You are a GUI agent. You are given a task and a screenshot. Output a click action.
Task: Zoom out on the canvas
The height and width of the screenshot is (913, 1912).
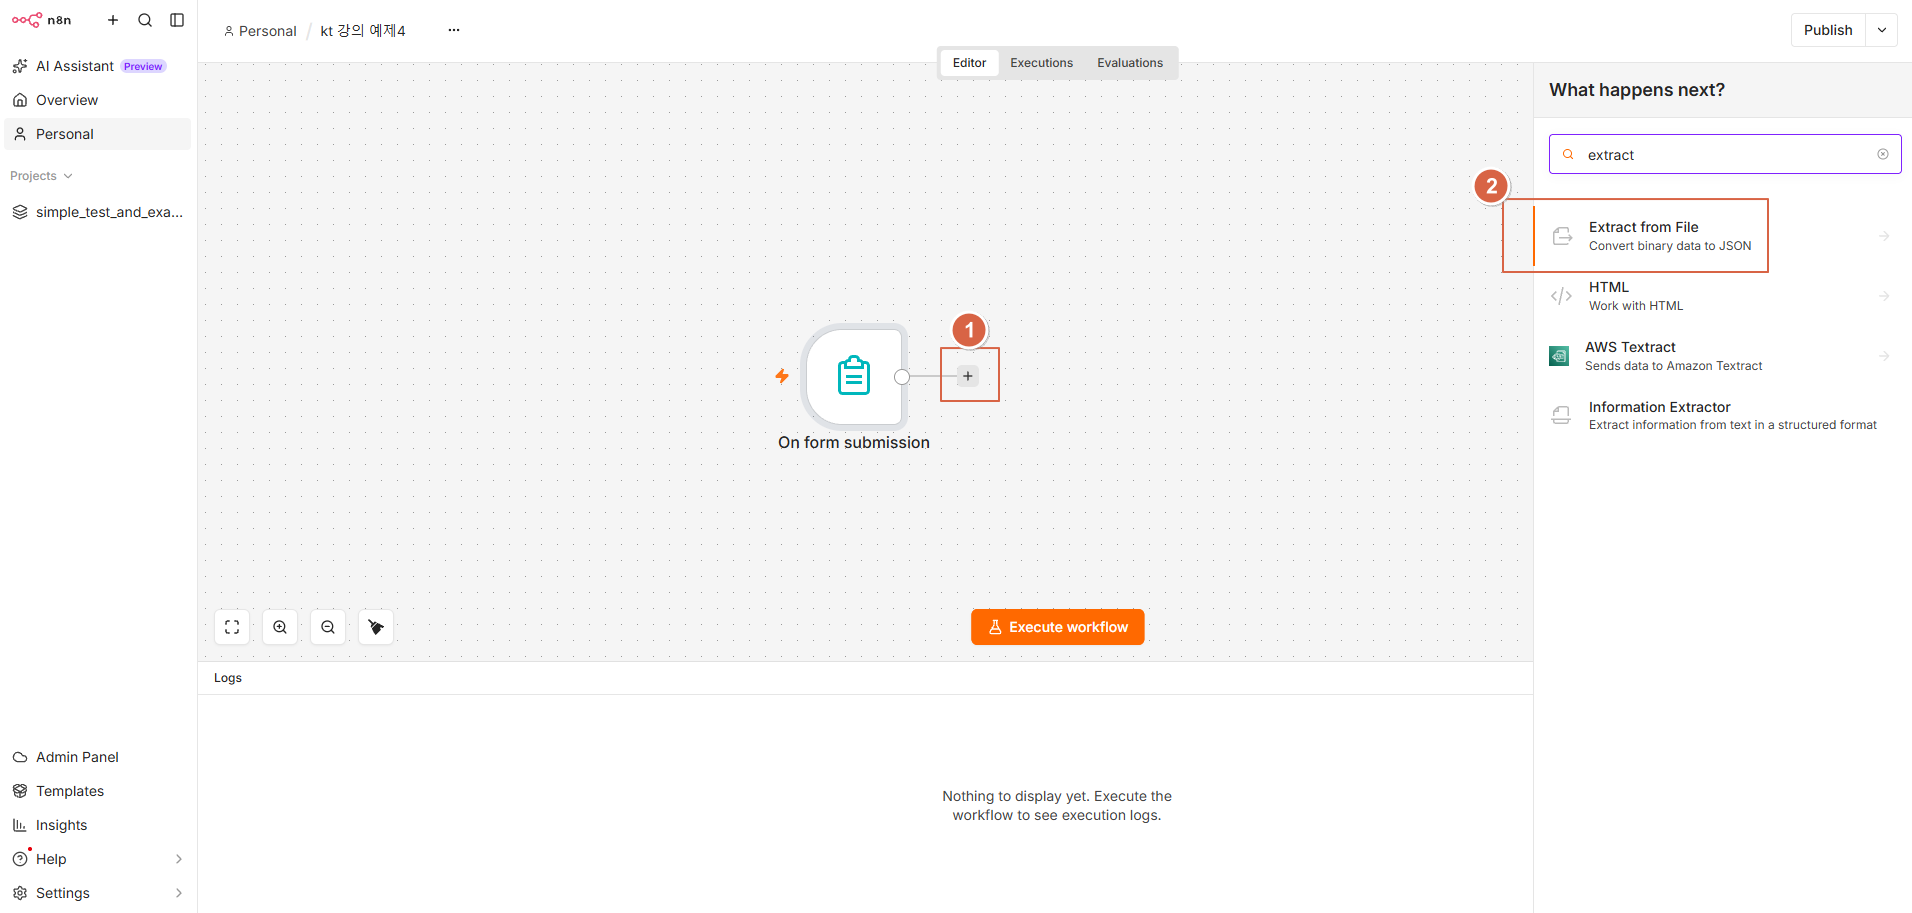[328, 627]
